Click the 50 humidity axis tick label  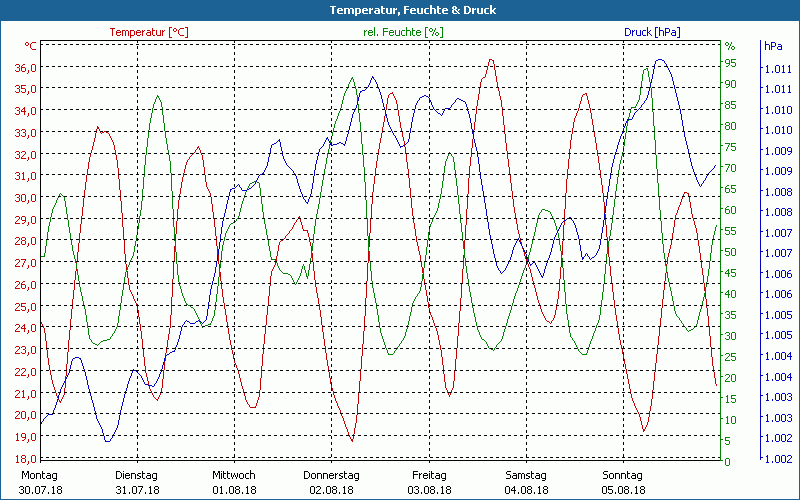[x=730, y=252]
